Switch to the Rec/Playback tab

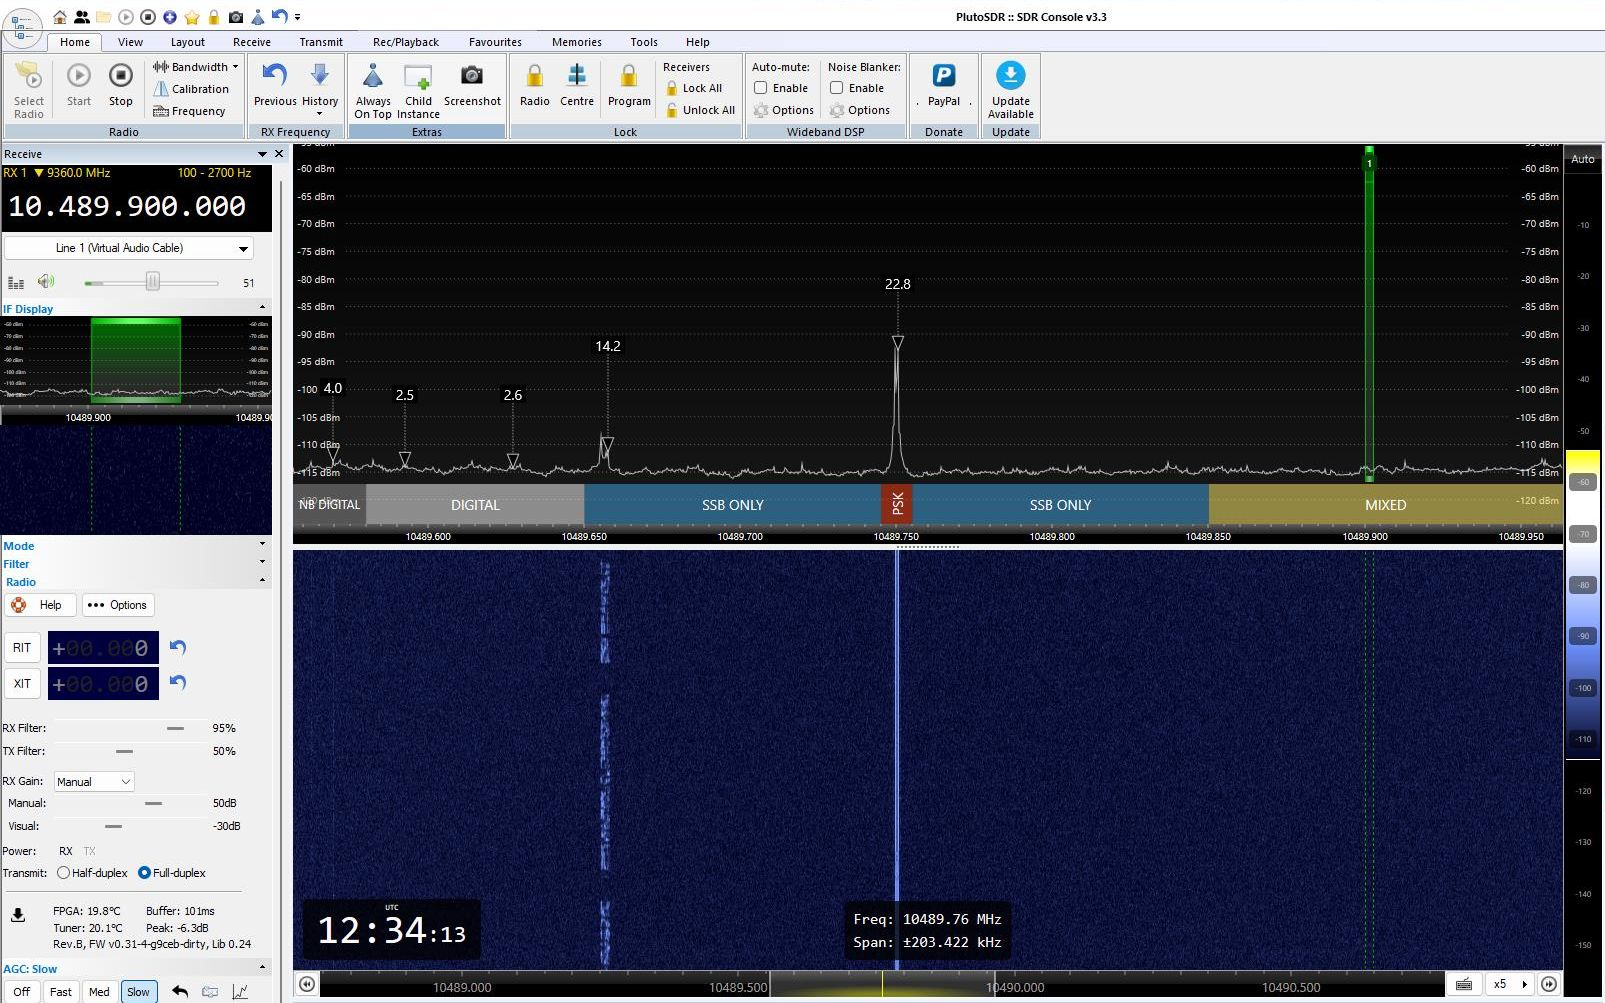[406, 42]
